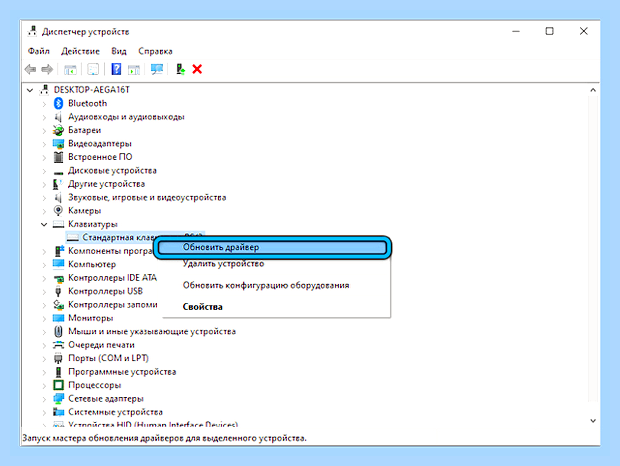Click the red X uninstall device icon
Image resolution: width=620 pixels, height=466 pixels.
tap(197, 69)
